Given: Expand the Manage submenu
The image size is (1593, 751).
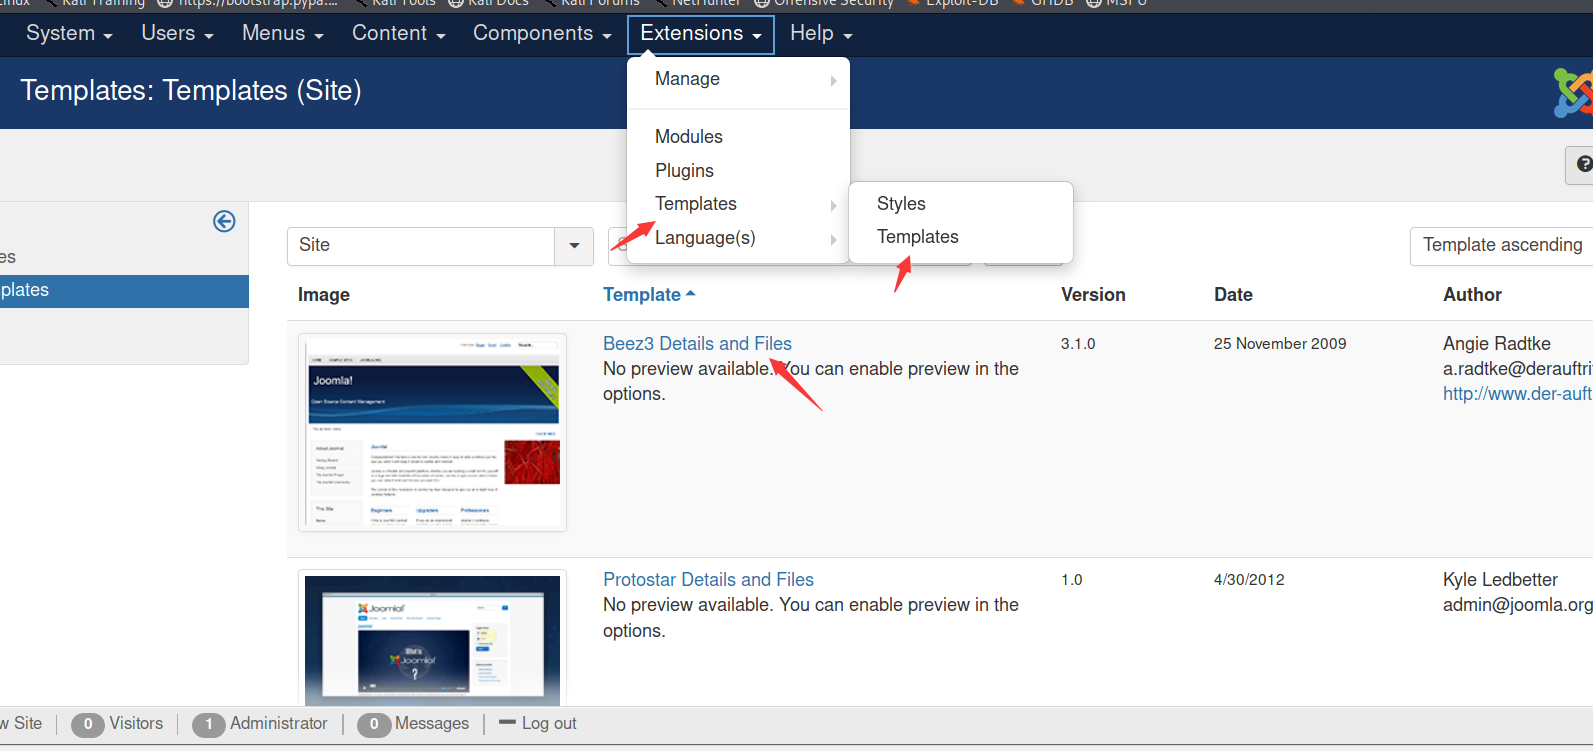Looking at the screenshot, I should click(738, 79).
